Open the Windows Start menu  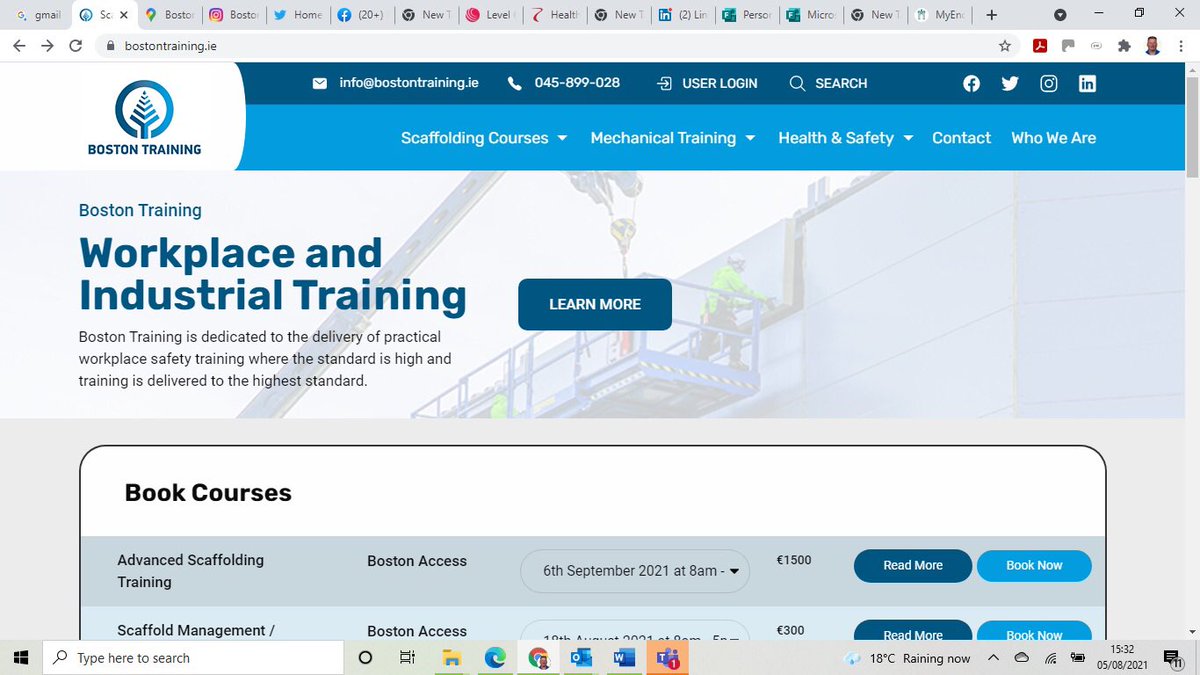20,658
